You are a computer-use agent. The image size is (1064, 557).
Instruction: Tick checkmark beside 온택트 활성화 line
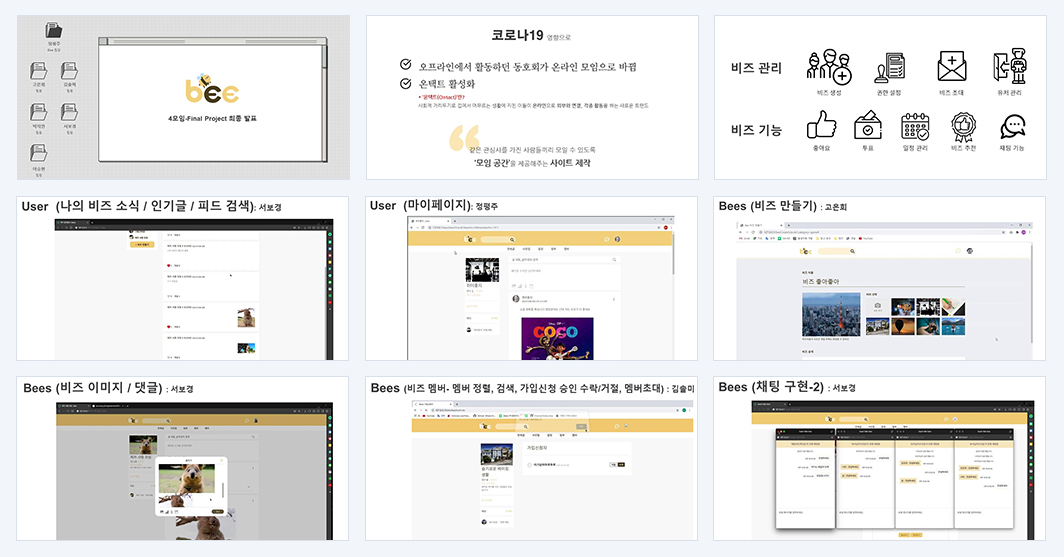click(405, 83)
